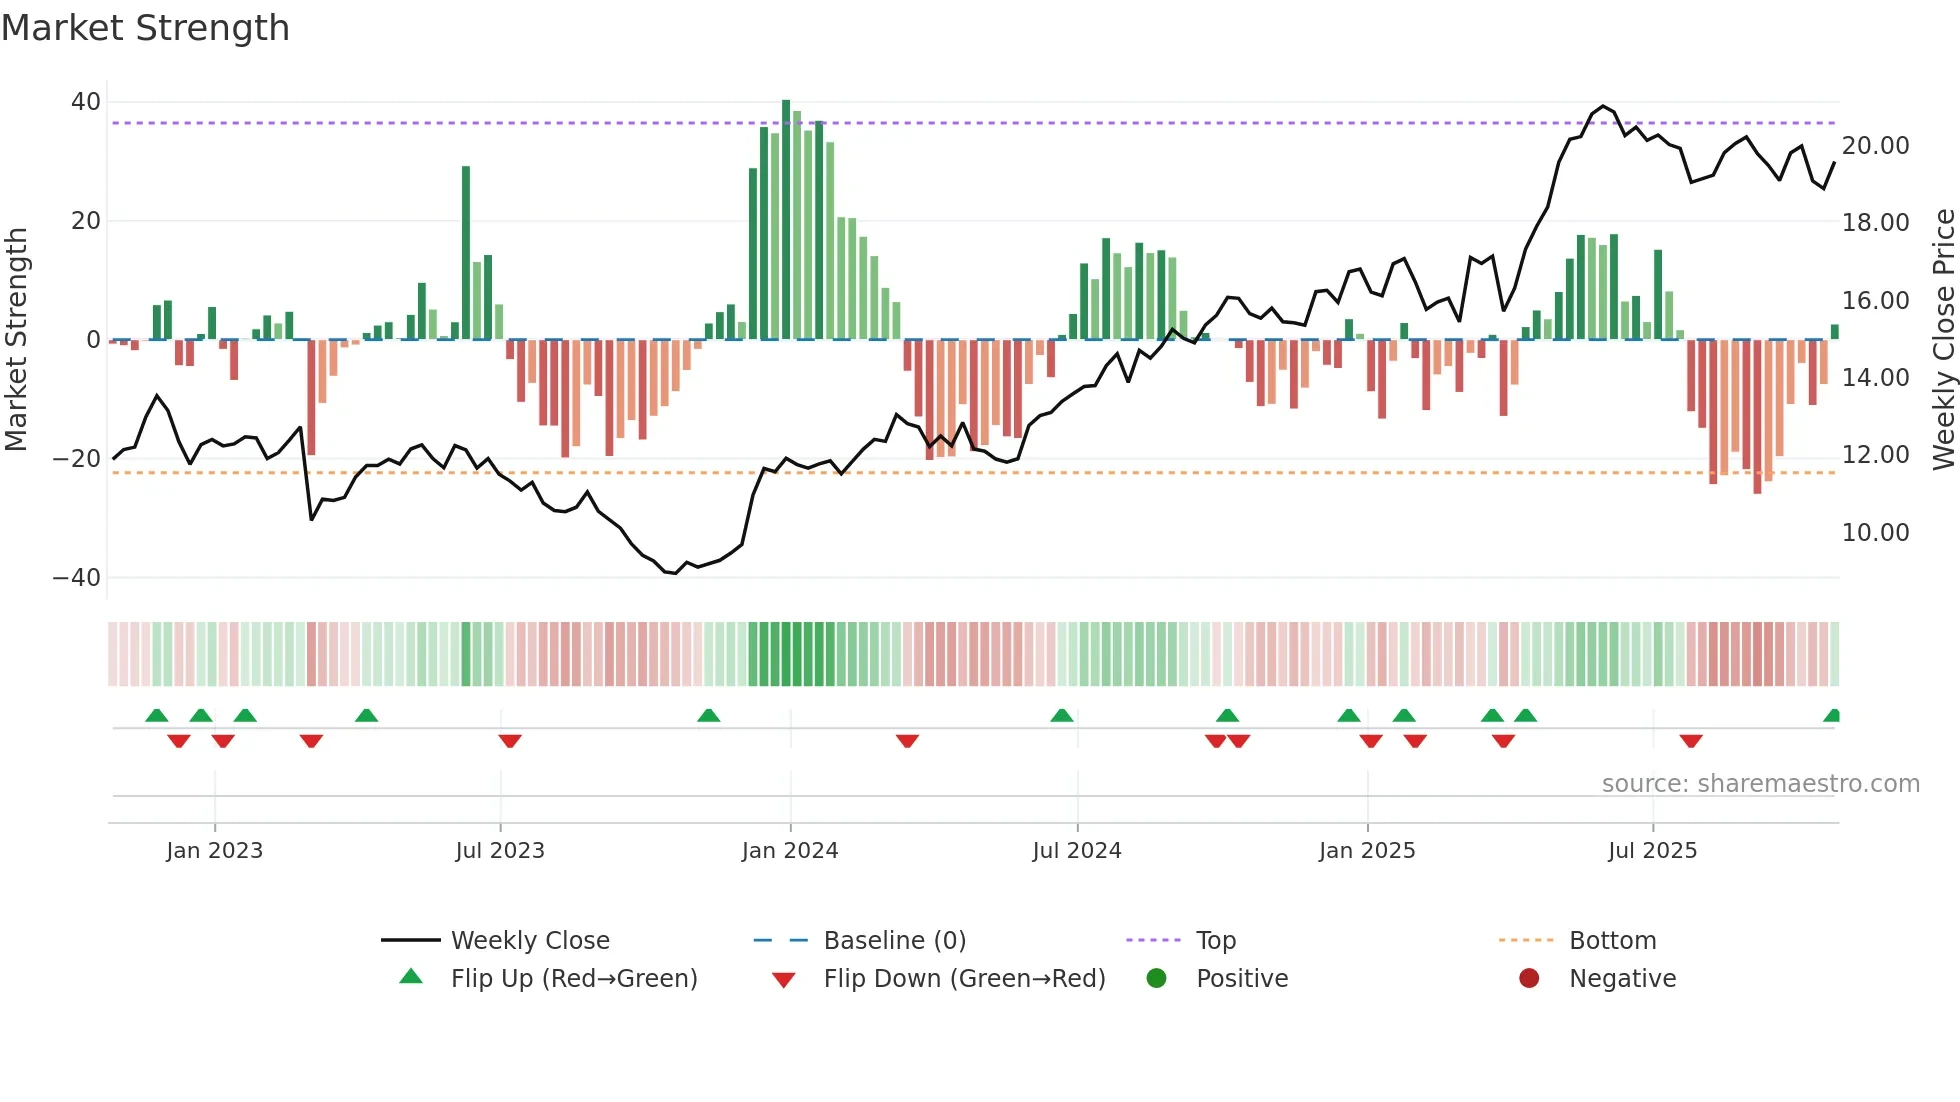Select the Jan 2024 x-axis label

click(790, 850)
